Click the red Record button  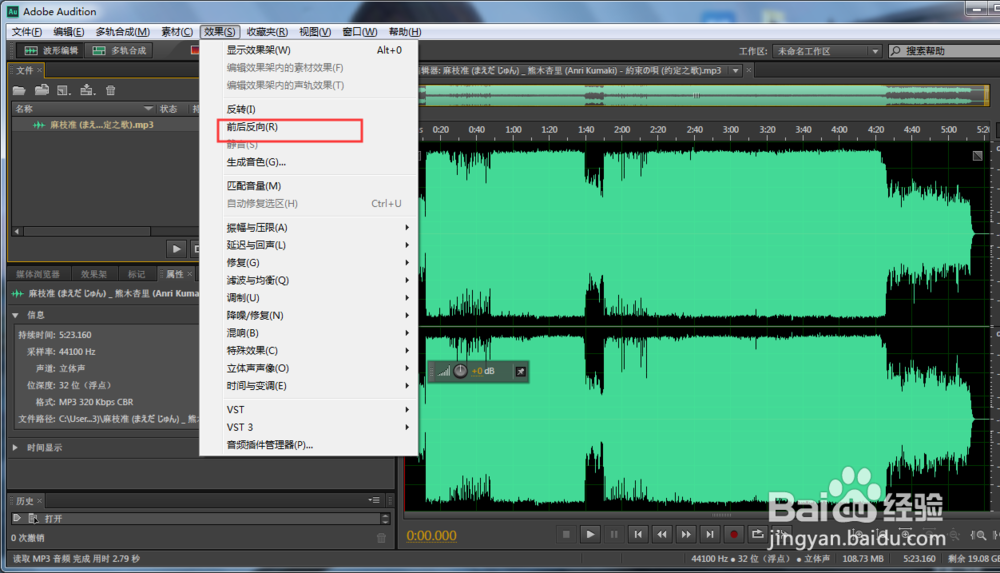coord(733,535)
